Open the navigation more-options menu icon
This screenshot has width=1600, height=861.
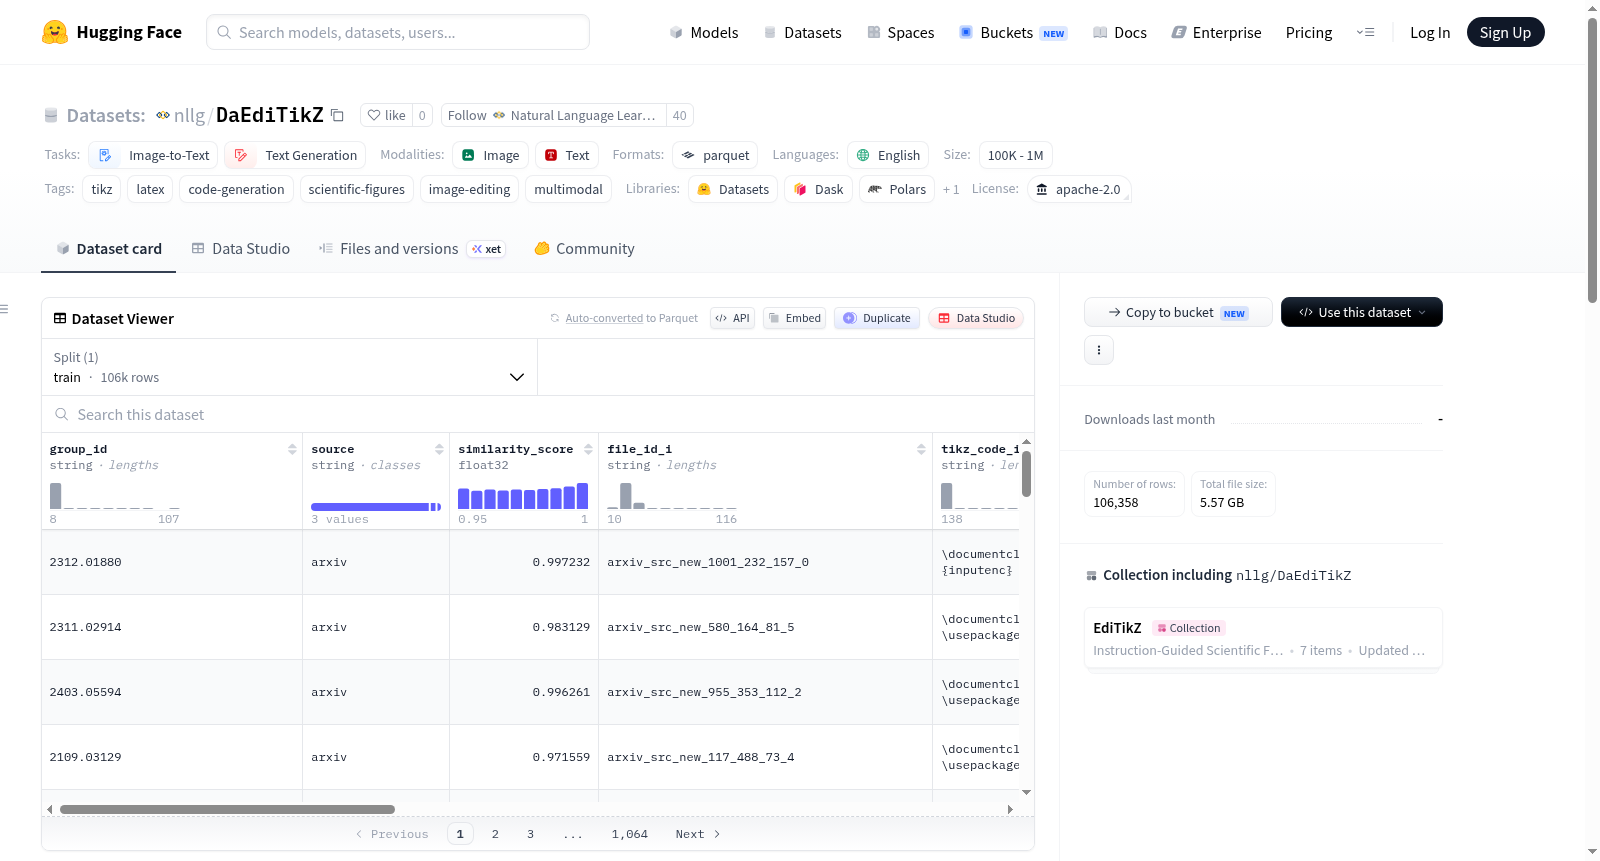click(1365, 32)
